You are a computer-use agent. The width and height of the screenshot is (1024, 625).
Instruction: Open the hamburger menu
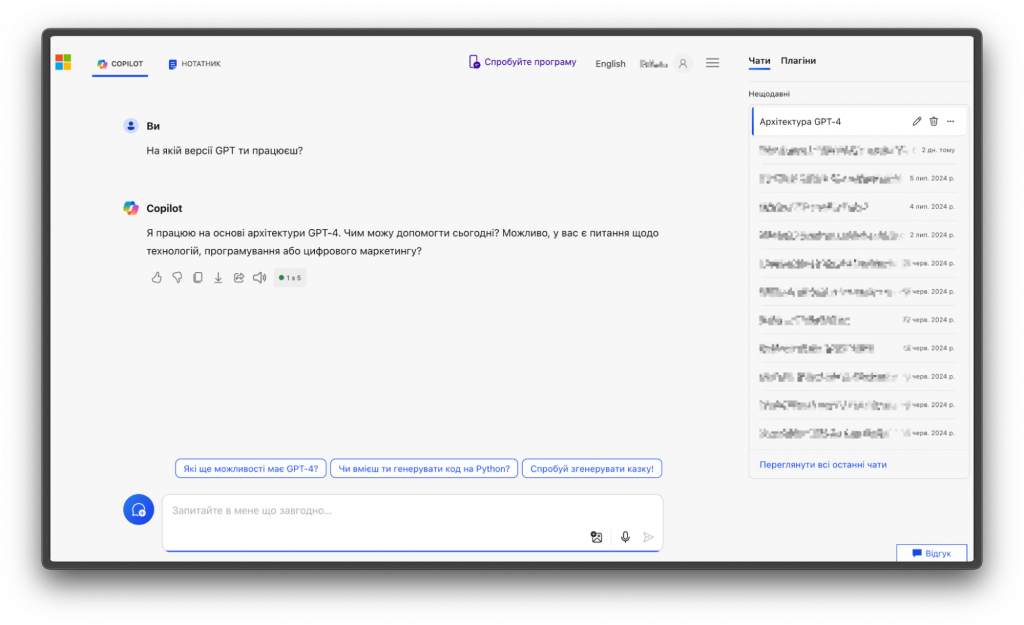pos(712,63)
